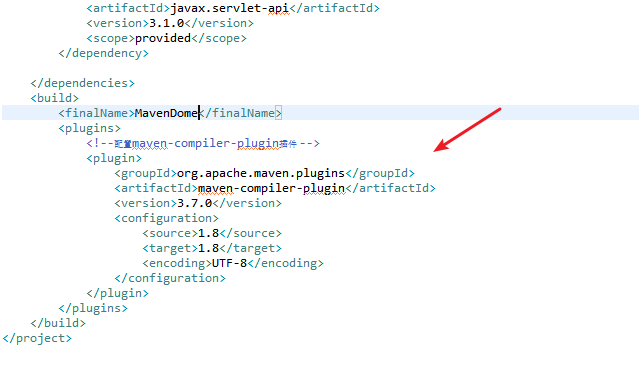Click the plugin version 3.7.0
The image size is (639, 372).
(194, 203)
